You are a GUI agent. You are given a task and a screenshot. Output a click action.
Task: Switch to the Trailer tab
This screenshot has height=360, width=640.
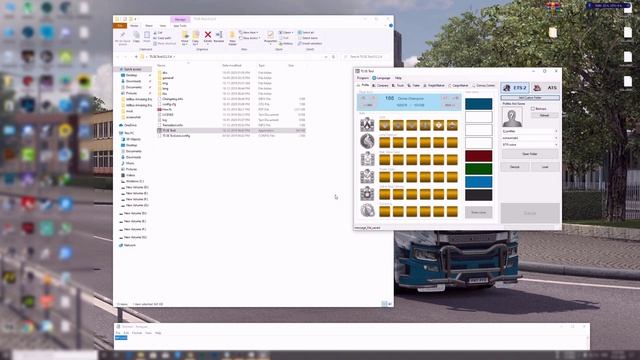click(x=413, y=85)
